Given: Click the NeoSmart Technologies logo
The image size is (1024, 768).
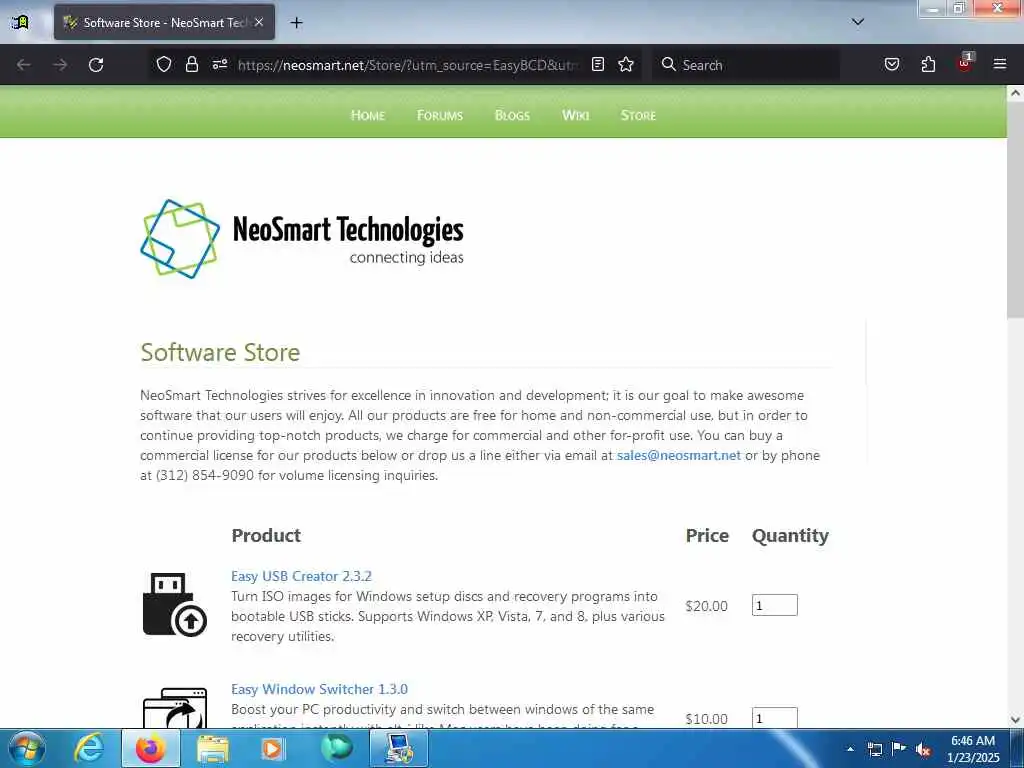Looking at the screenshot, I should tap(302, 239).
